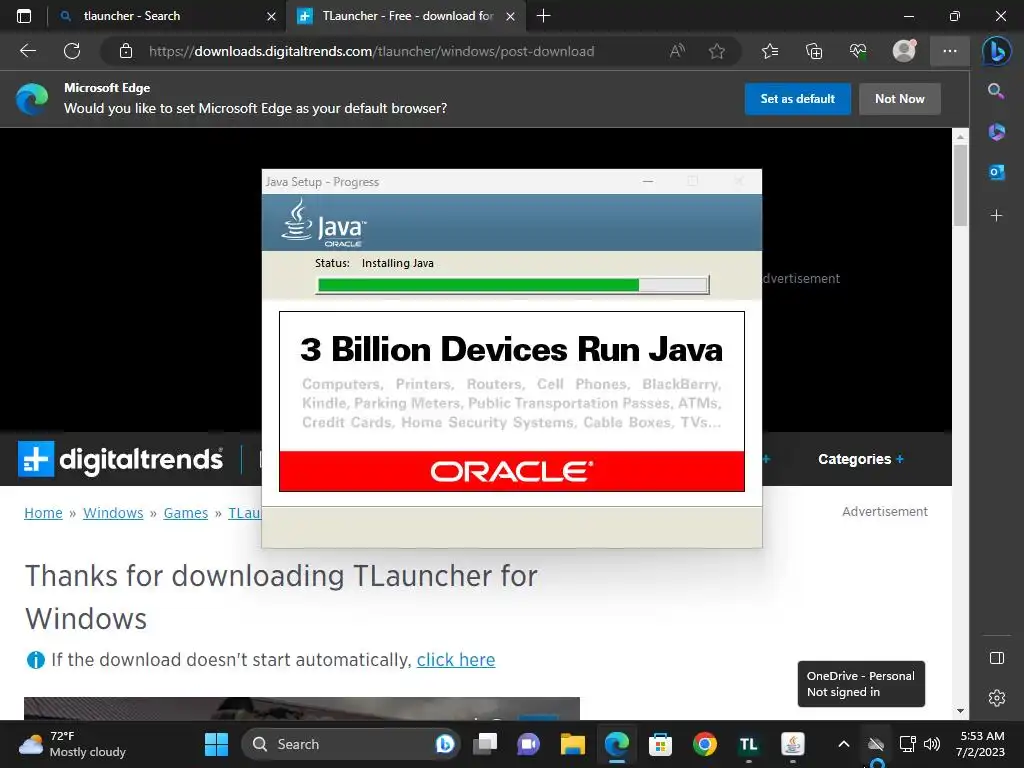Switch to Java installer taskbar icon
This screenshot has width=1024, height=768.
[x=793, y=744]
